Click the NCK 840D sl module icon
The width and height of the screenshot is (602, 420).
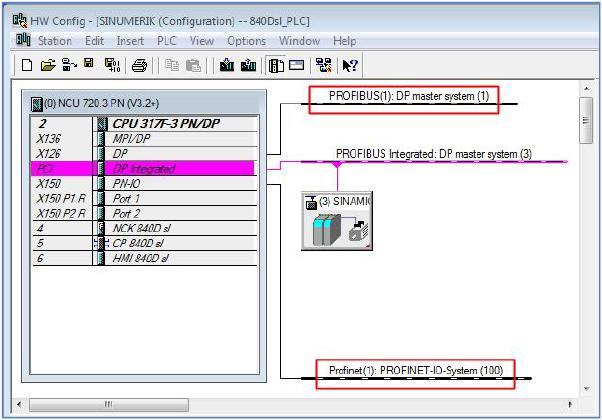(x=101, y=228)
